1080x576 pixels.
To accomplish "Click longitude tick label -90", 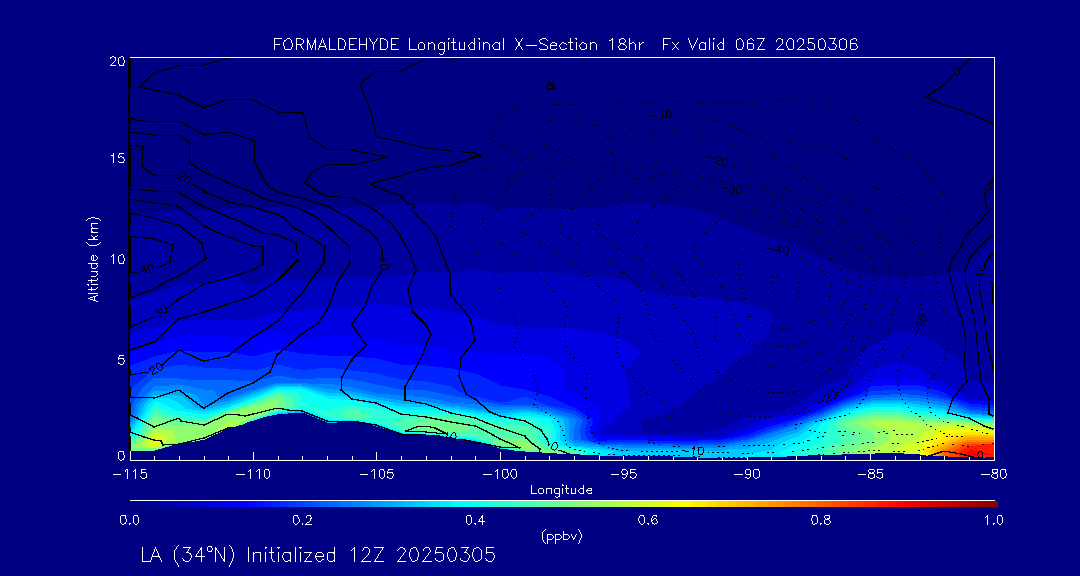I will click(x=747, y=474).
